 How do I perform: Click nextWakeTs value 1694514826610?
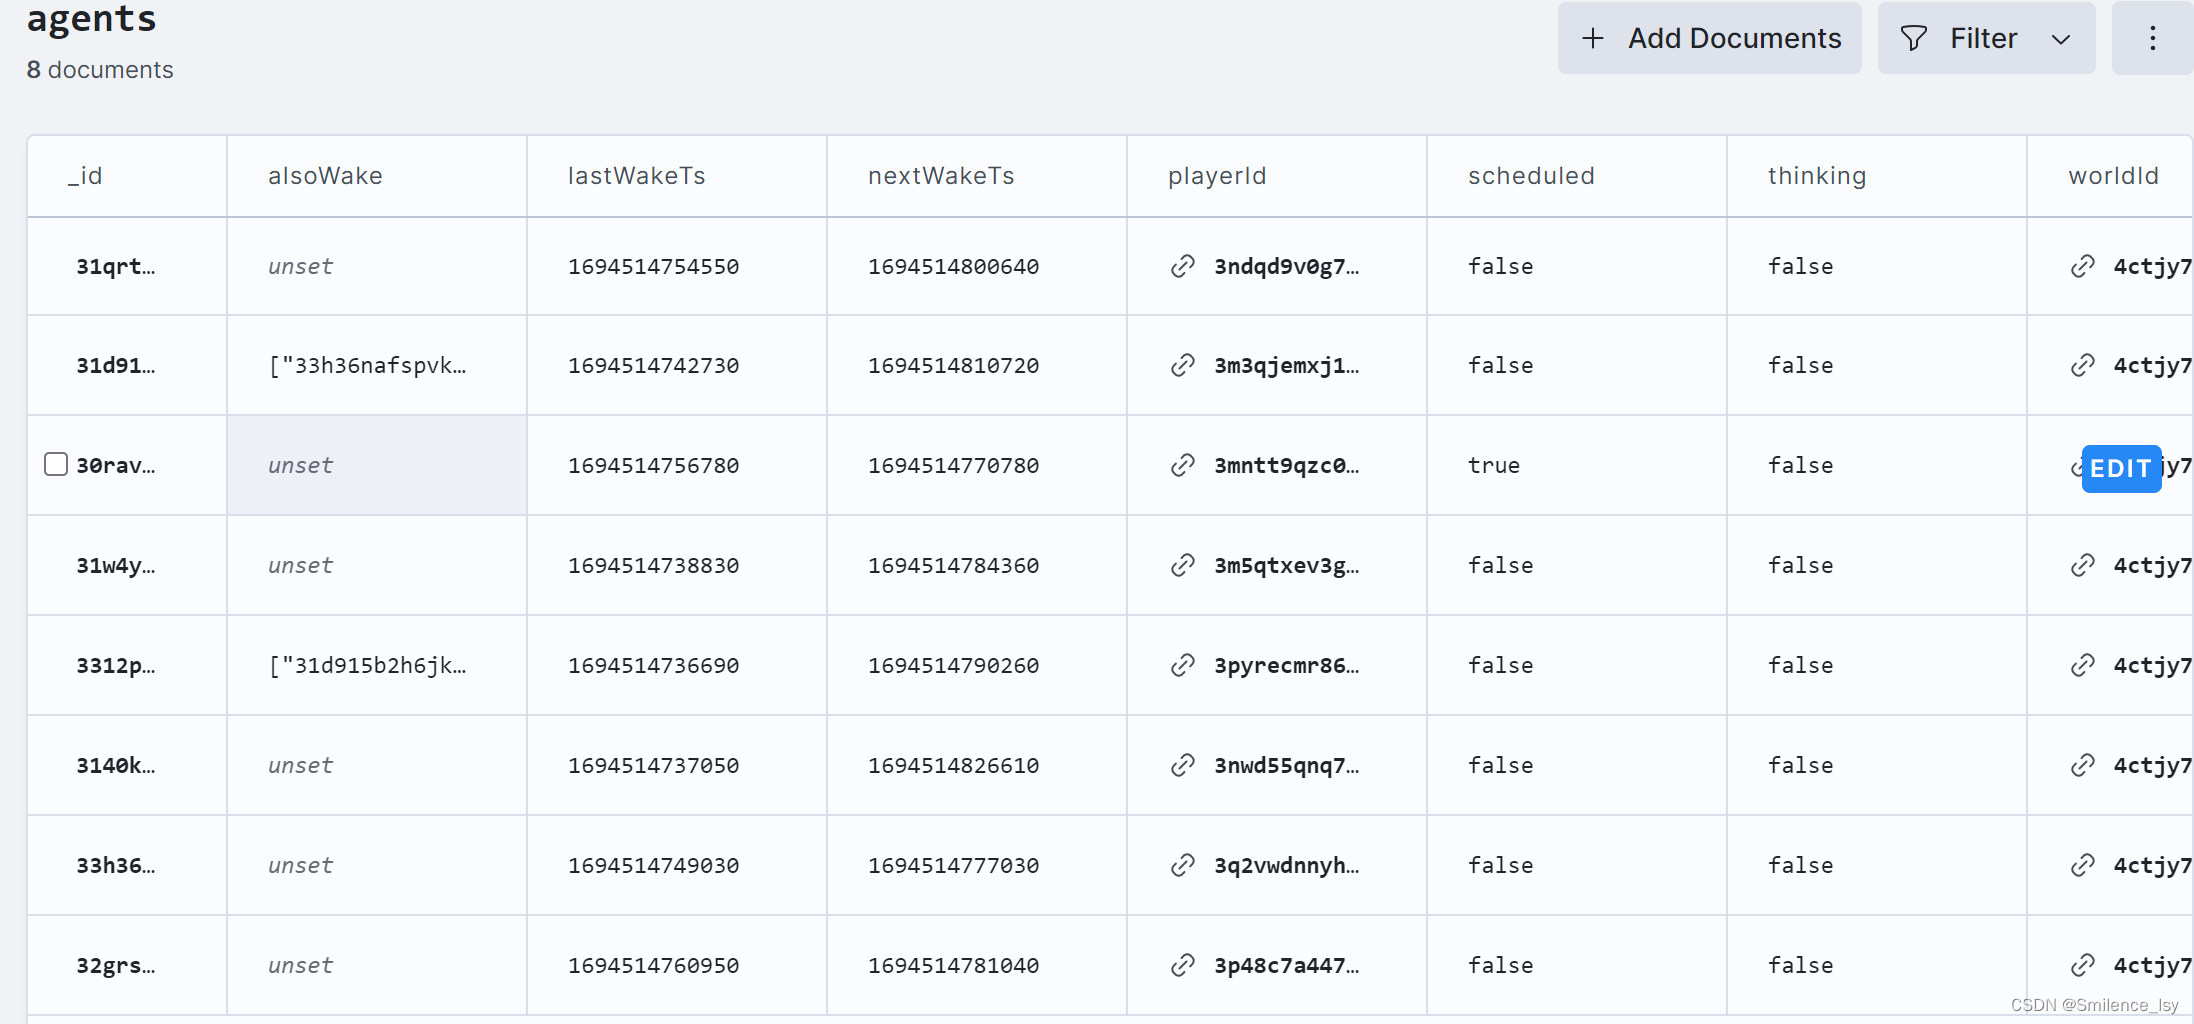coord(954,765)
